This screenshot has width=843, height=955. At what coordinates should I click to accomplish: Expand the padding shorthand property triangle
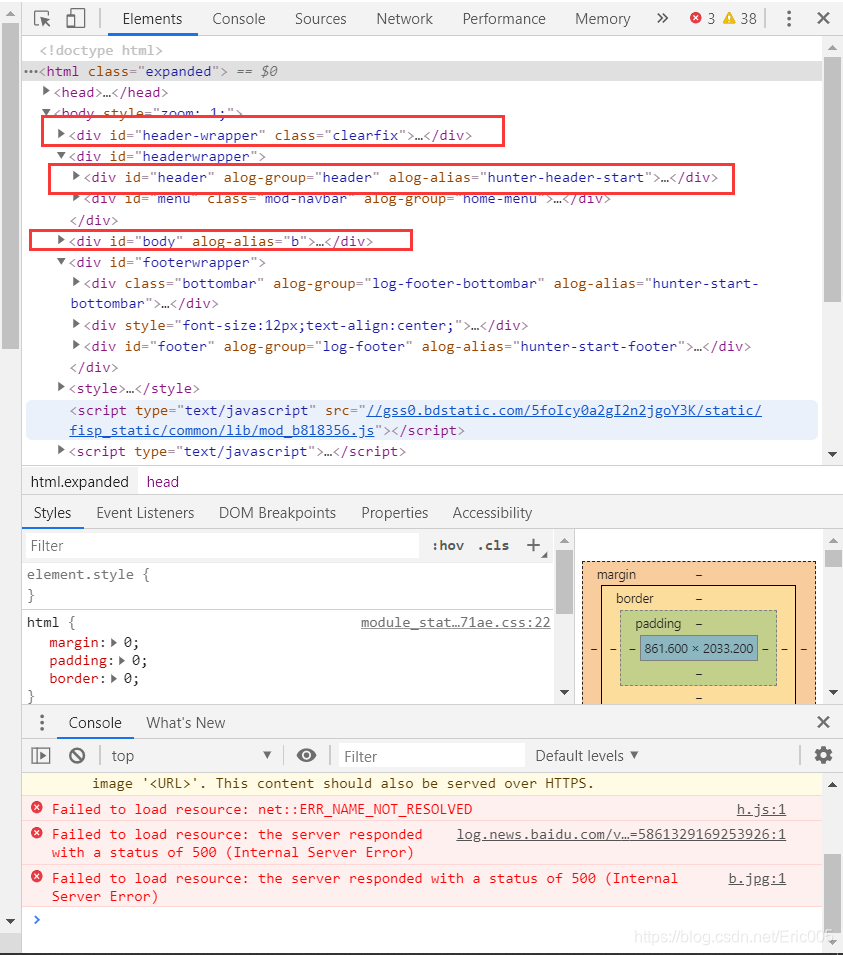[122, 660]
